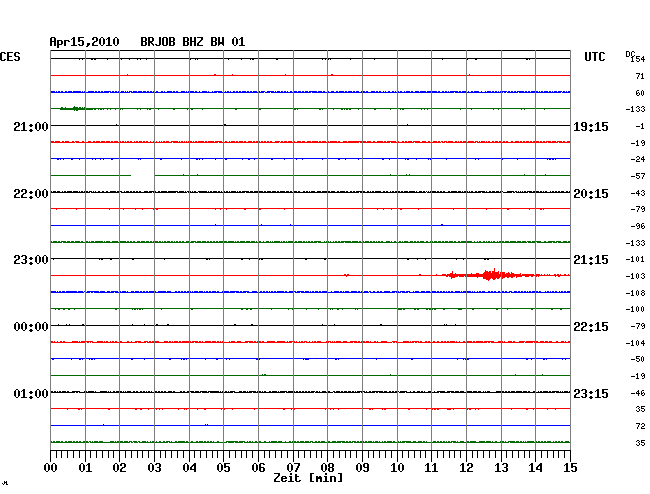This screenshot has width=650, height=494.
Task: Select the DC offset value -103
Action: tap(635, 276)
